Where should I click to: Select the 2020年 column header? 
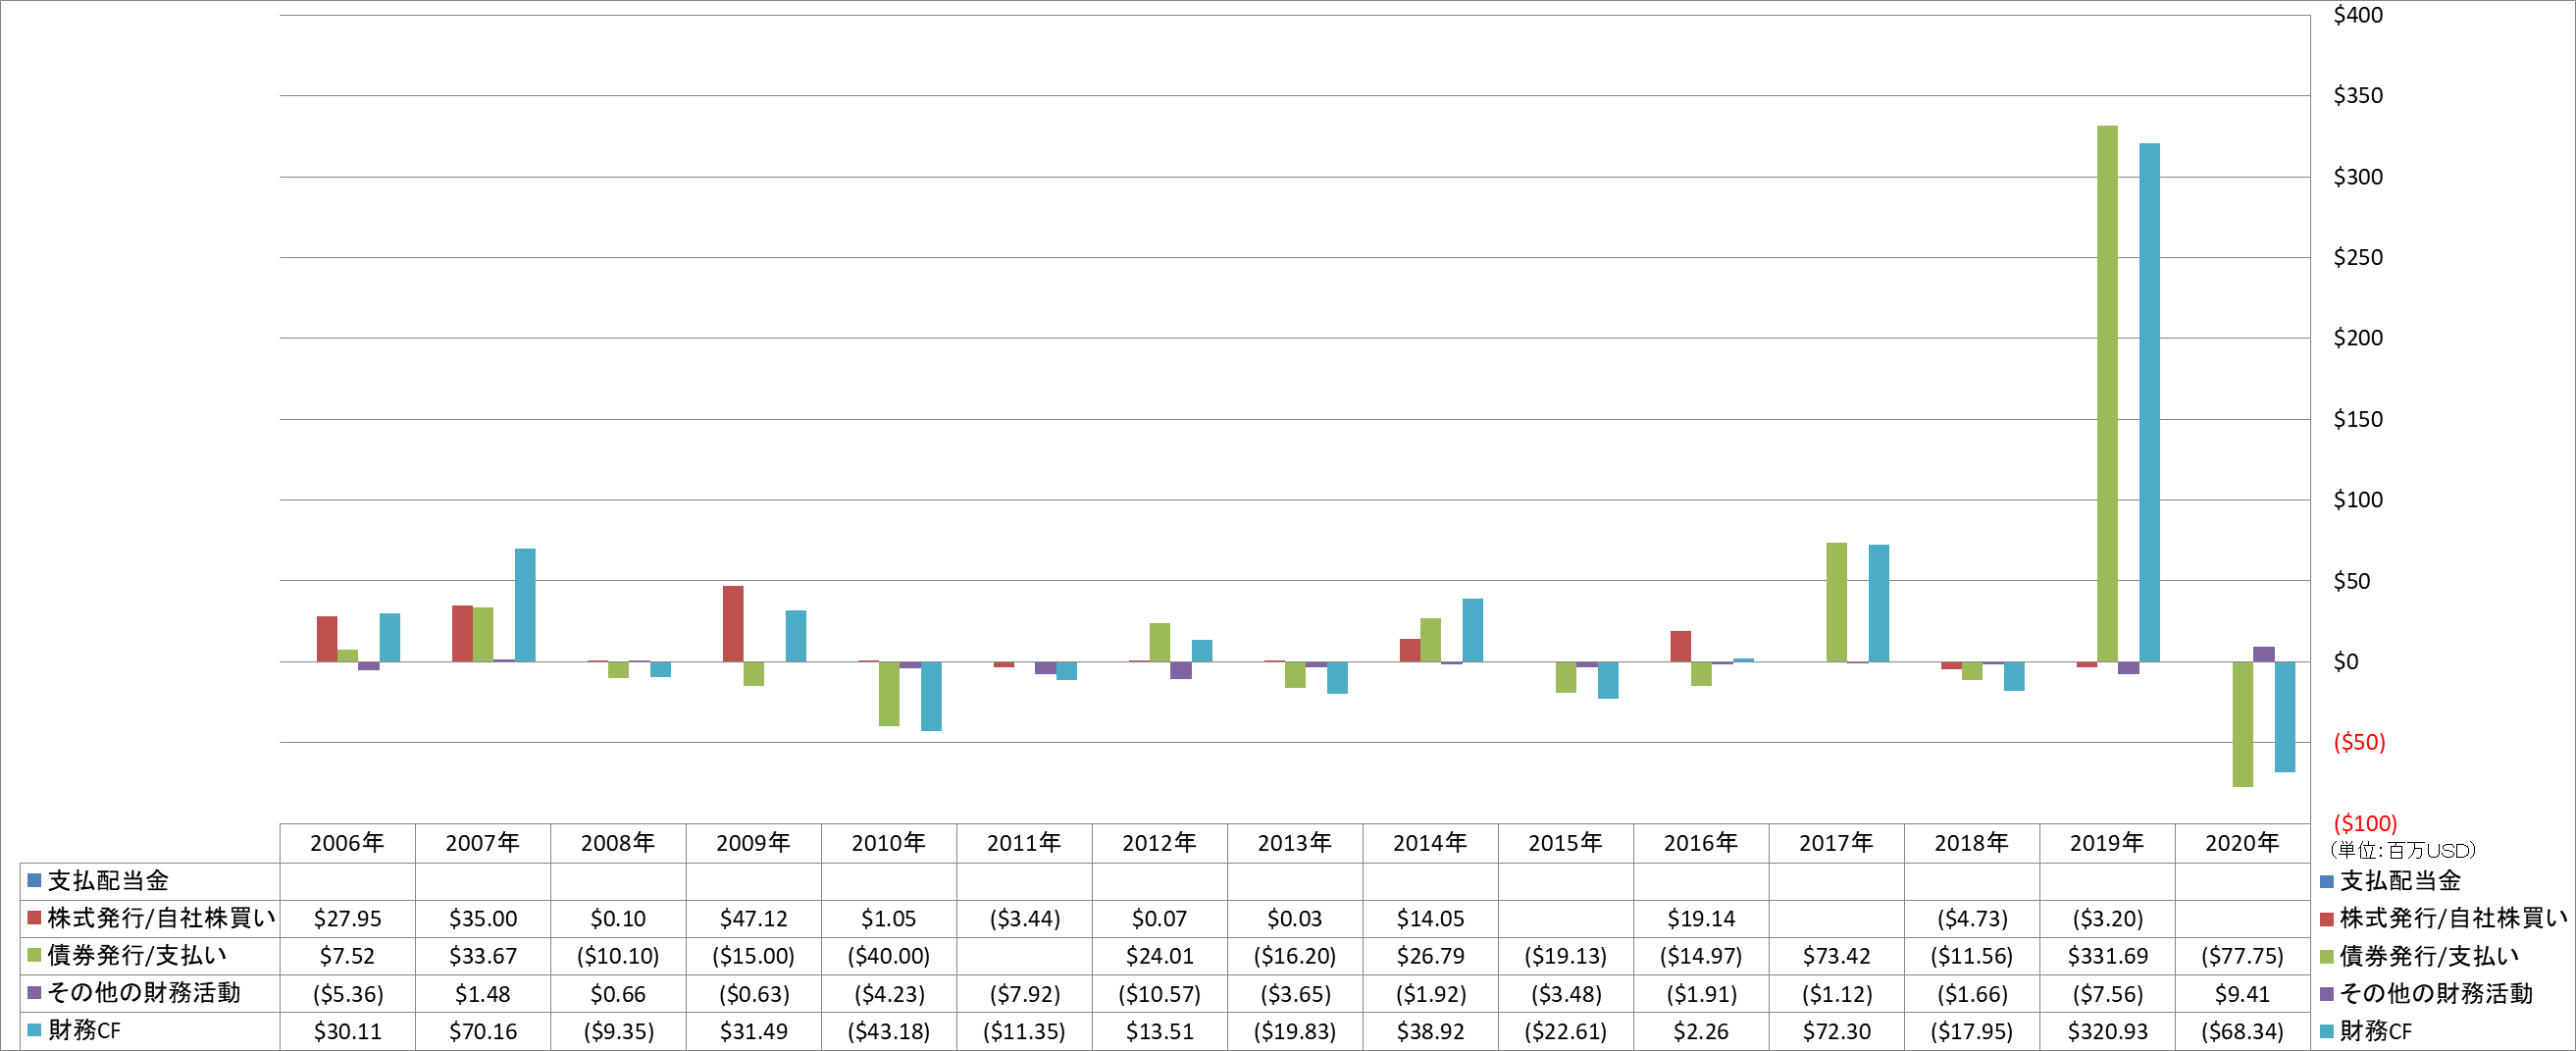tap(2242, 843)
